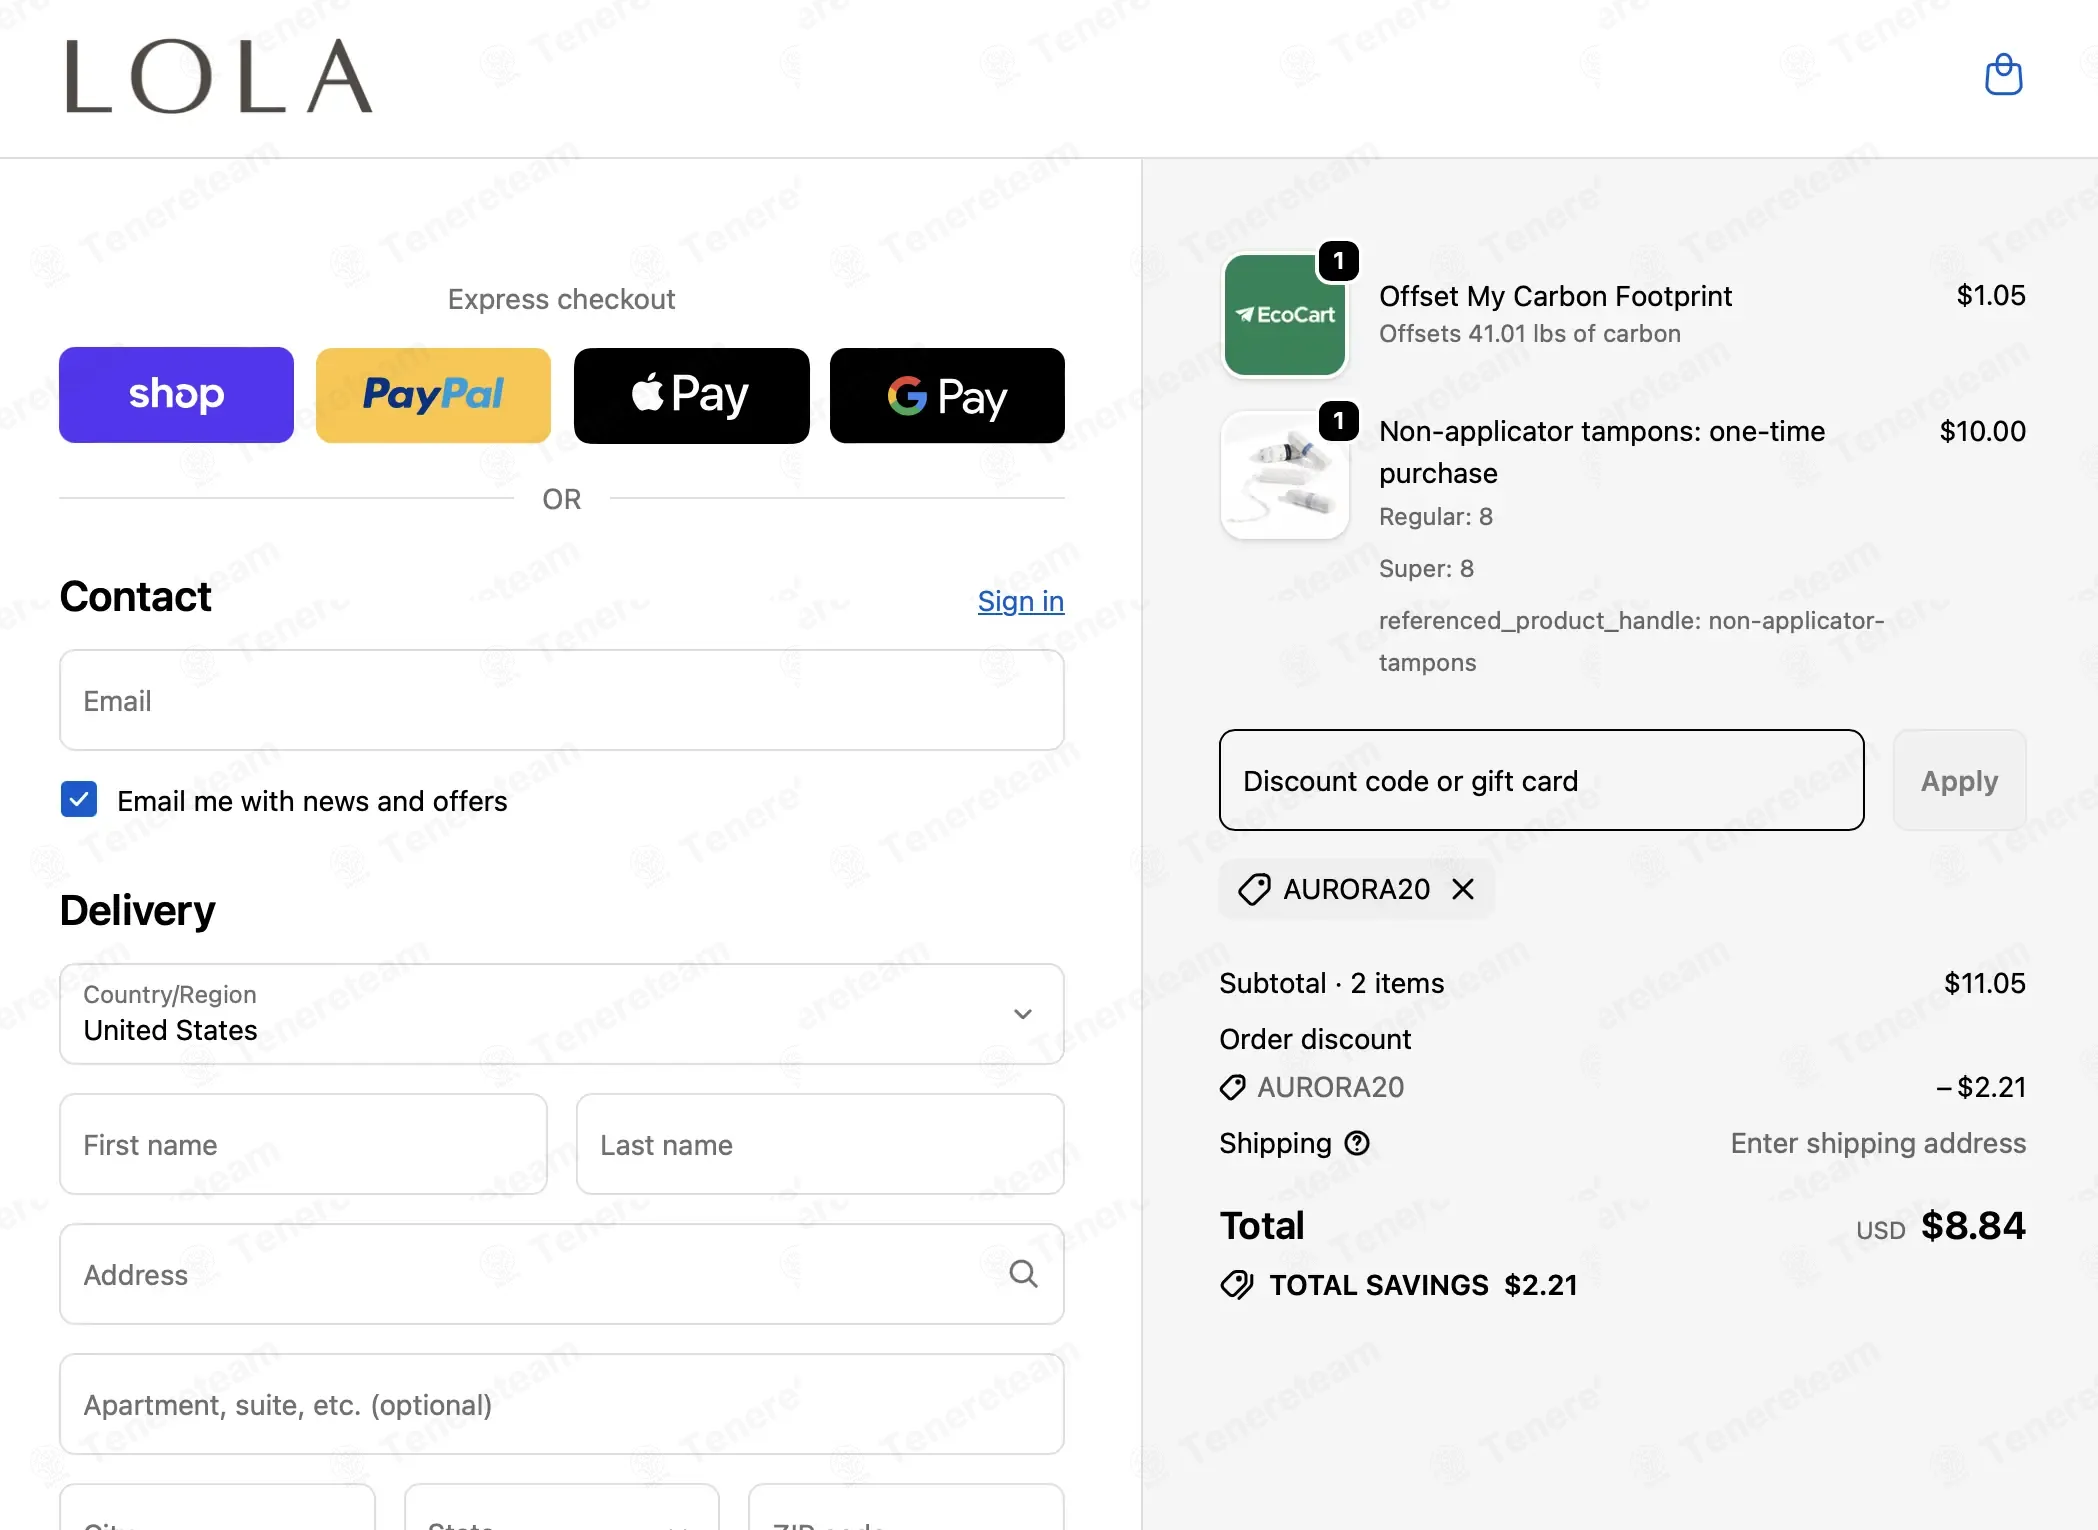Focus the Email input field
Viewport: 2098px width, 1530px height.
click(562, 700)
